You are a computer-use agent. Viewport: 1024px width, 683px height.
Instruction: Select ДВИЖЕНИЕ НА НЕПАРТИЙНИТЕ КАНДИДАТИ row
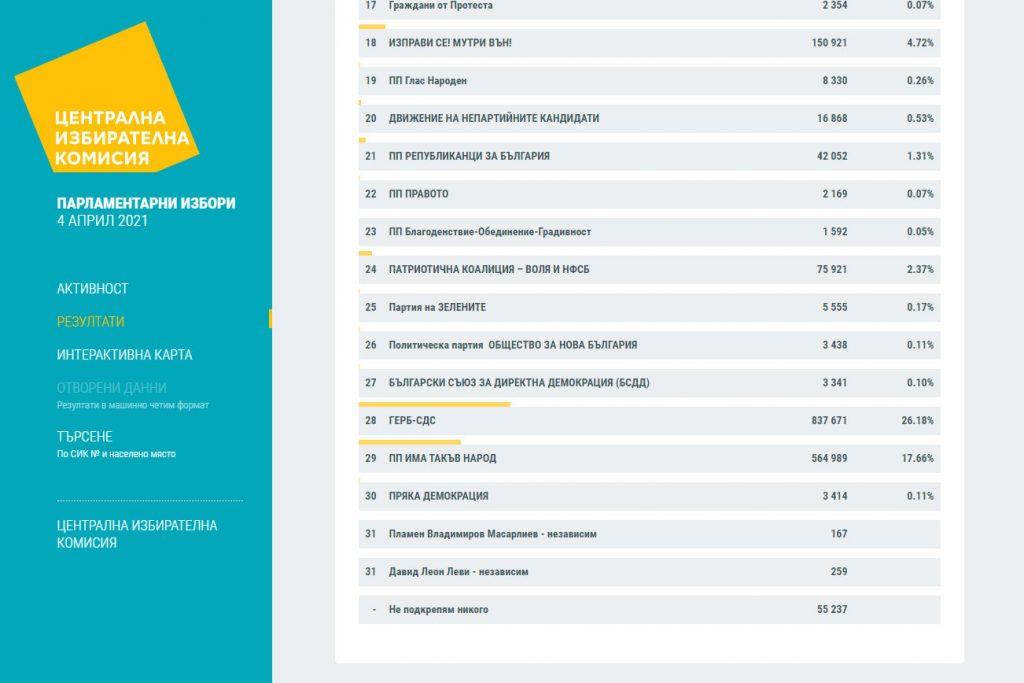pyautogui.click(x=648, y=118)
